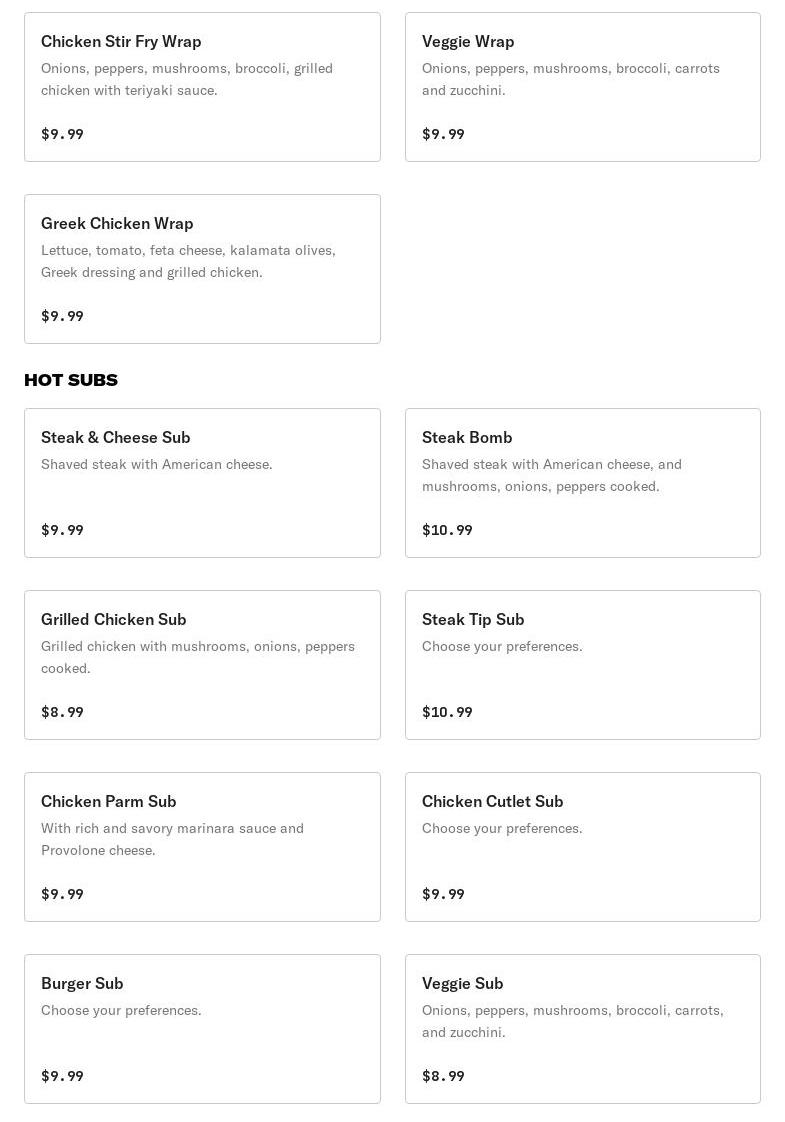Click the Veggie Wrap title text
785x1122 pixels.
tap(468, 41)
